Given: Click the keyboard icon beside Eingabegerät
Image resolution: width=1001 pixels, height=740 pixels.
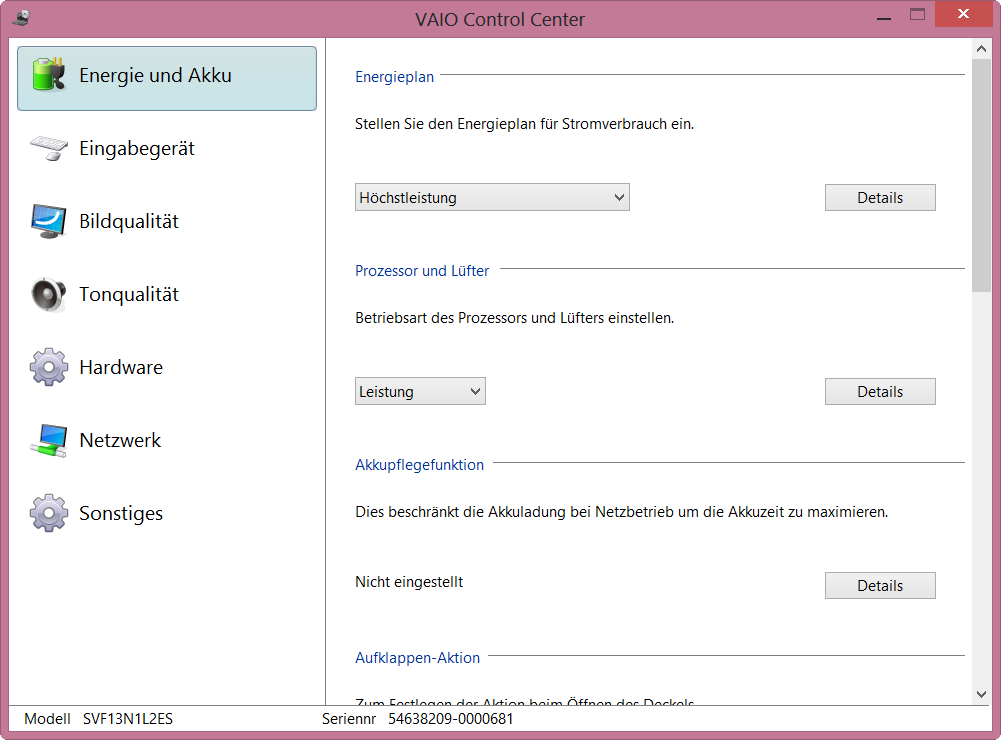Looking at the screenshot, I should coord(49,148).
